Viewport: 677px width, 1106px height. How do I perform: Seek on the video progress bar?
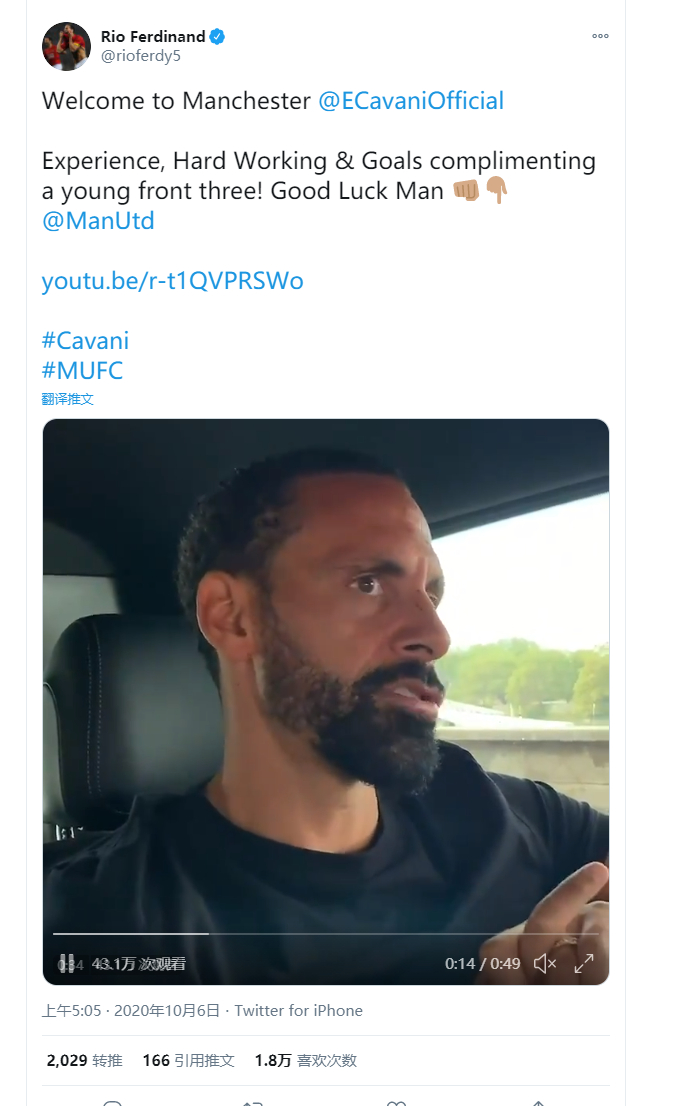click(326, 934)
